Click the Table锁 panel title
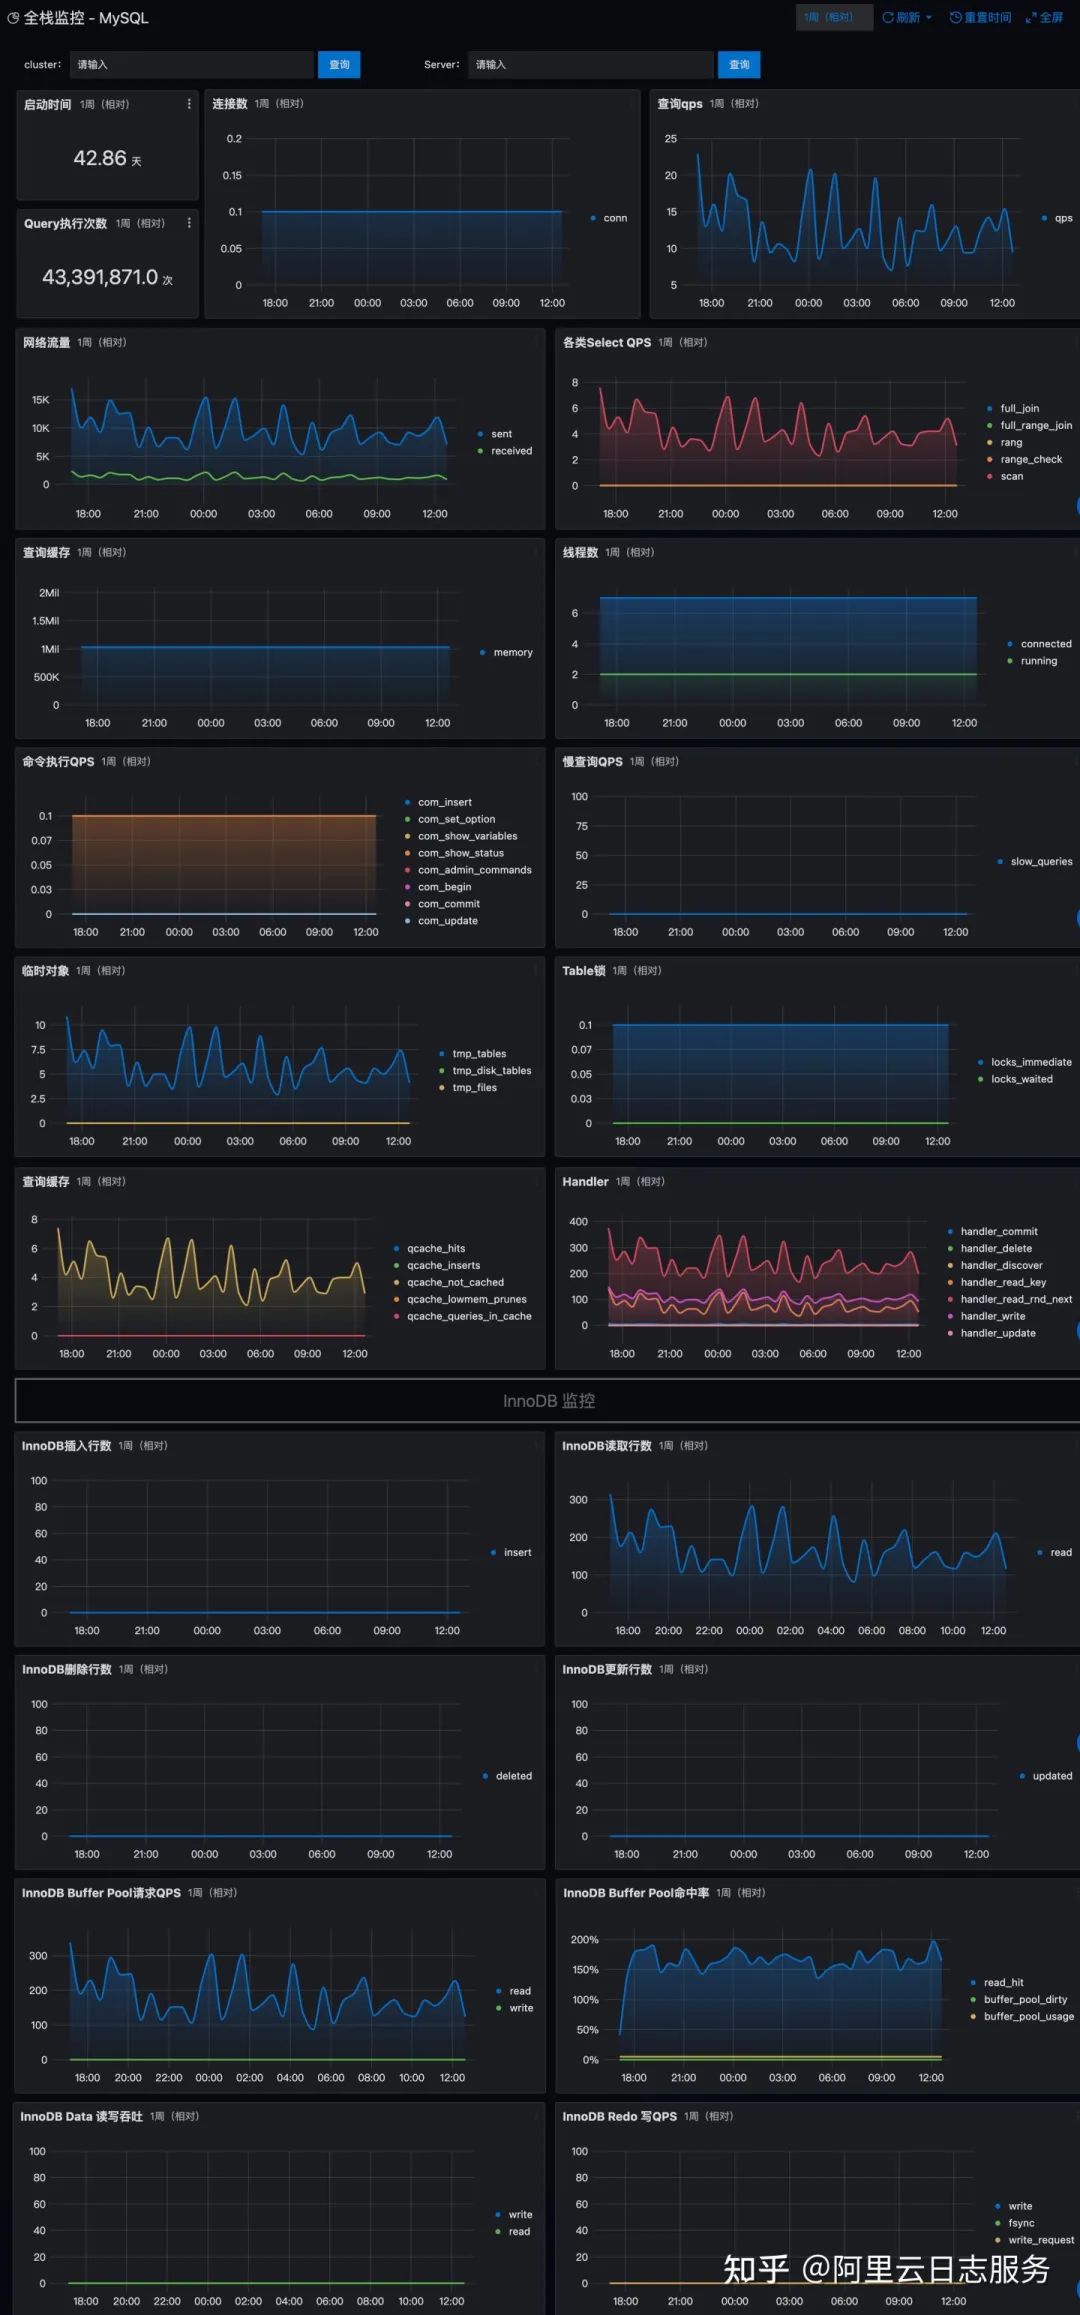The width and height of the screenshot is (1080, 2315). click(x=584, y=971)
